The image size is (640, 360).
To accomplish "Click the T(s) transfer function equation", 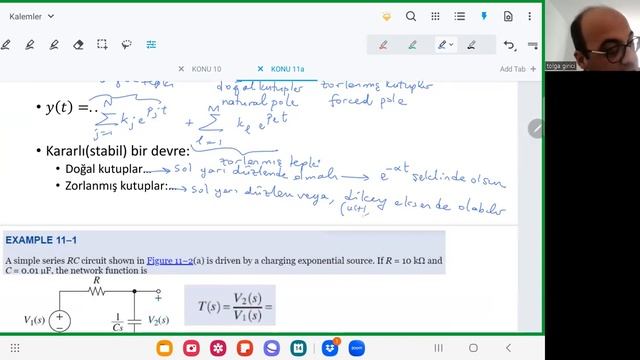I will point(230,306).
